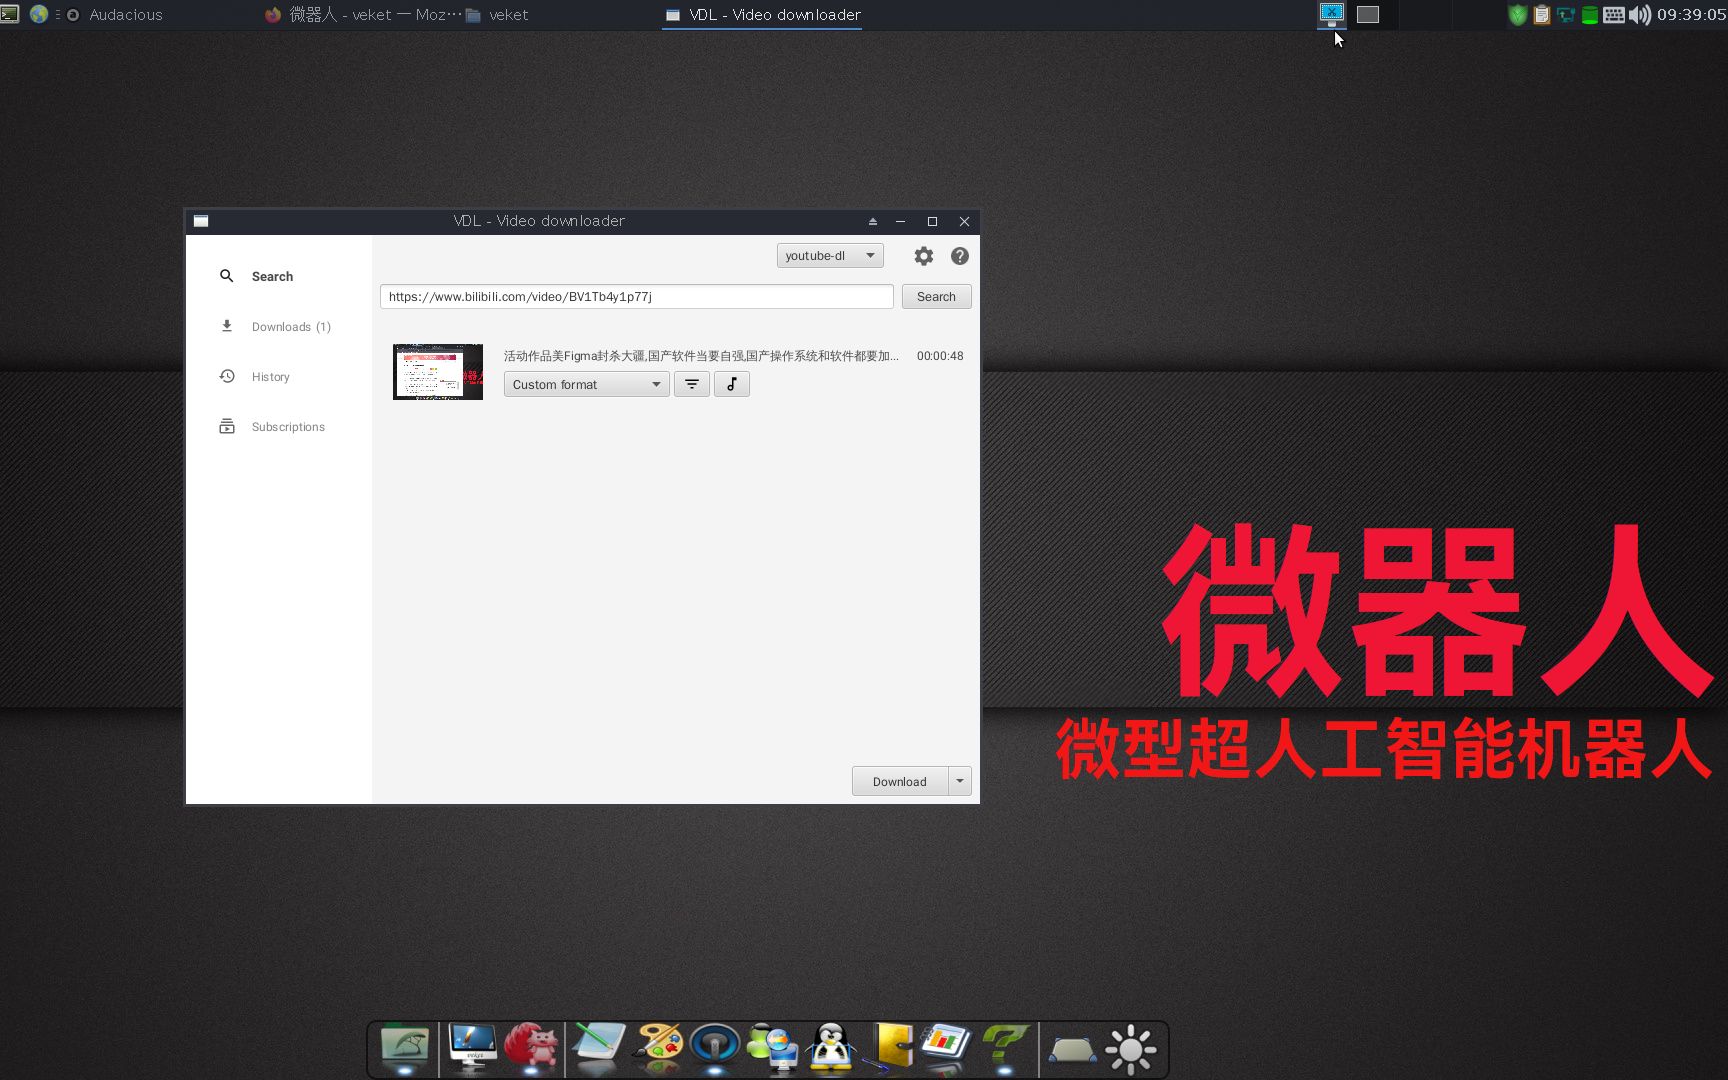Switch to the Mozilla Firefox taskbar entry
Viewport: 1728px width, 1080px height.
(x=363, y=14)
